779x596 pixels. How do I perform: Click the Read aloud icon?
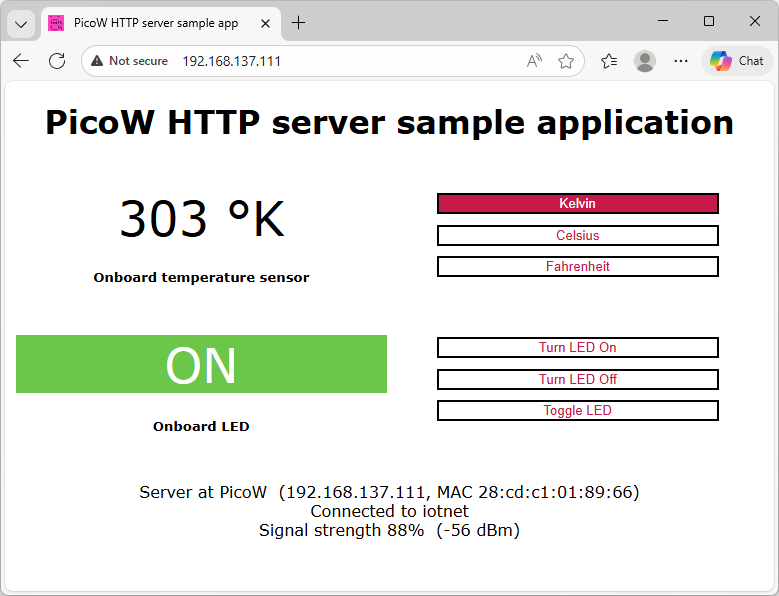(534, 61)
